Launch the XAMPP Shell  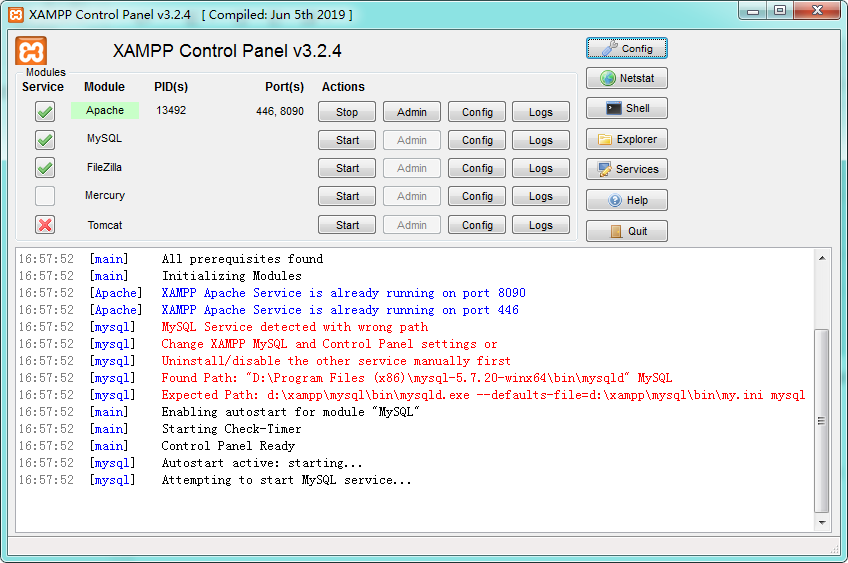(x=627, y=108)
